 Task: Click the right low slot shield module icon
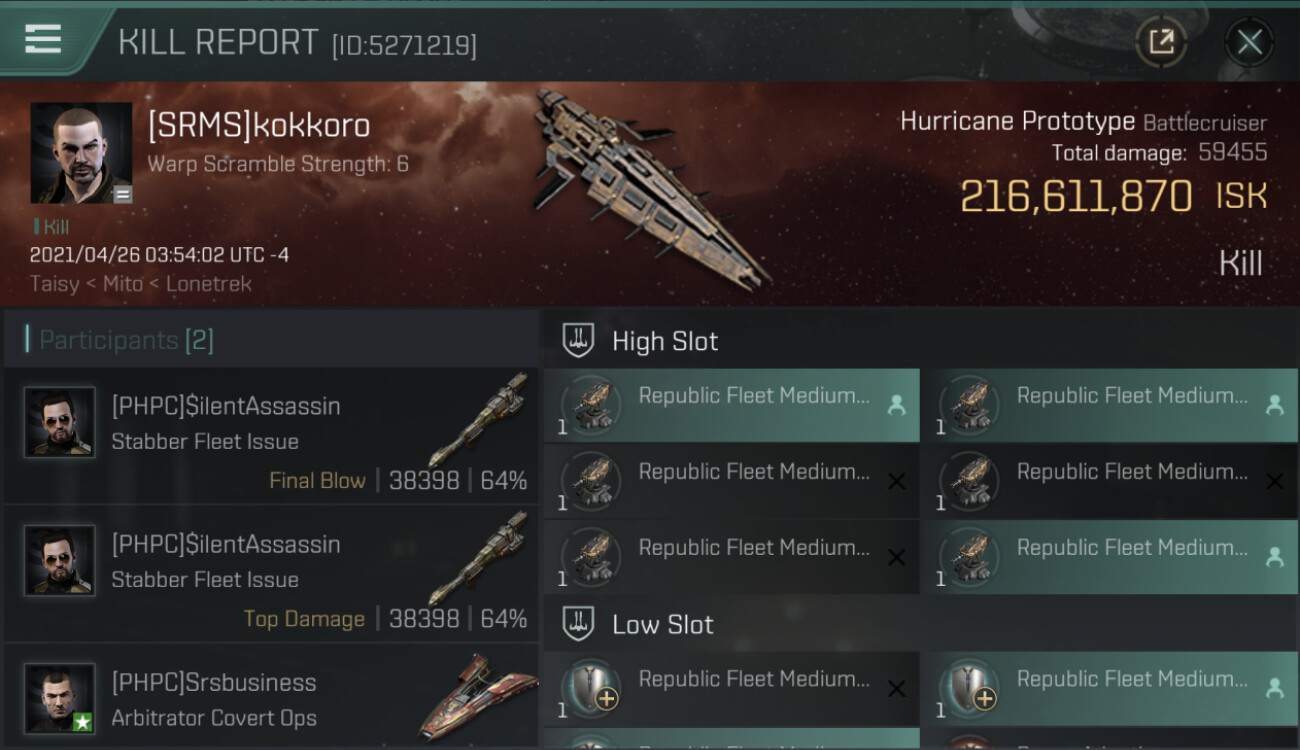[968, 687]
